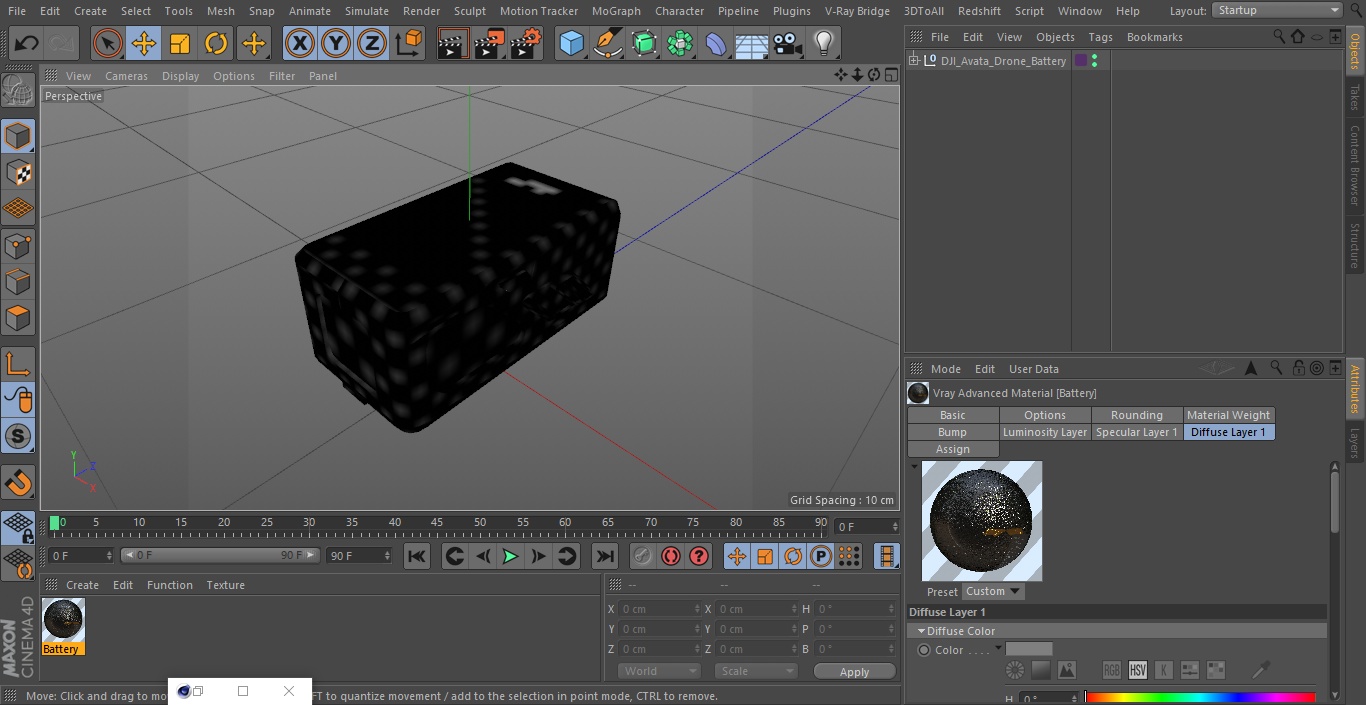Pick color with eyedropper icon

tap(1262, 669)
